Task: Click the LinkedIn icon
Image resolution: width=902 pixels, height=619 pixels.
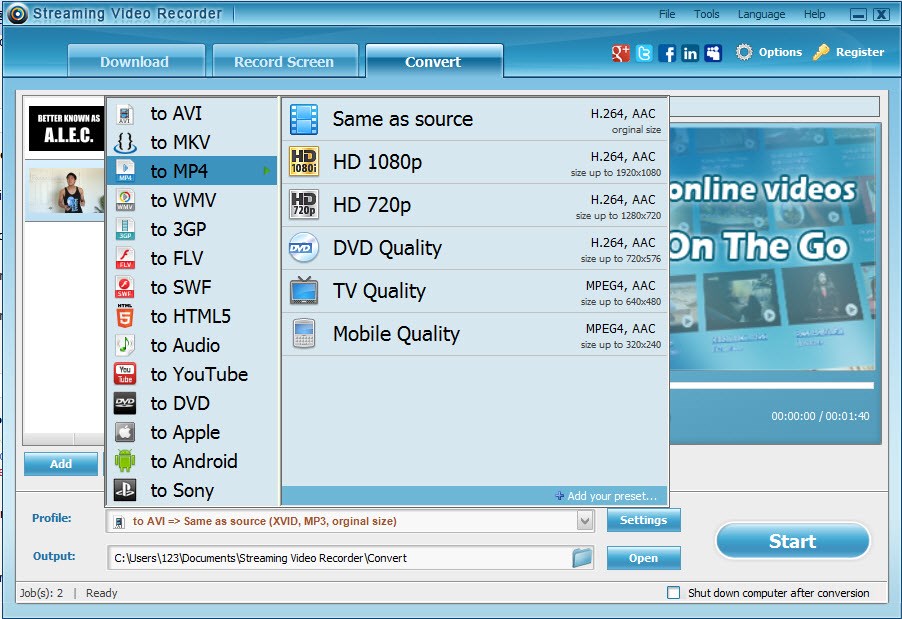Action: pyautogui.click(x=690, y=53)
